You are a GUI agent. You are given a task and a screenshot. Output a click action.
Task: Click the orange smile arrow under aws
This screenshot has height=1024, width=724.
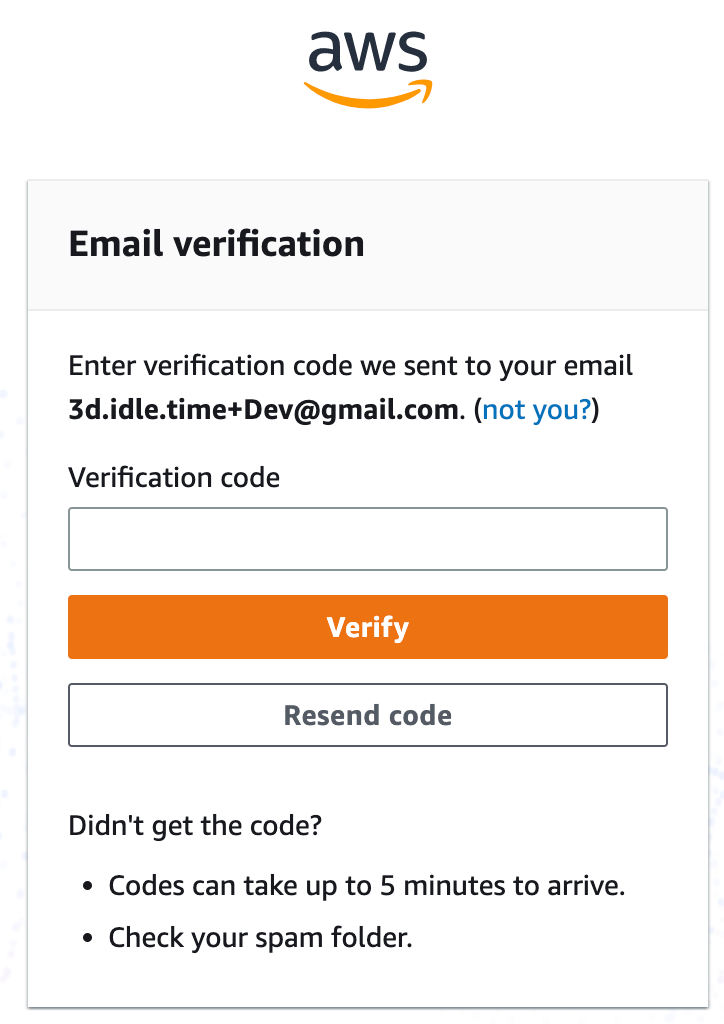[x=368, y=94]
